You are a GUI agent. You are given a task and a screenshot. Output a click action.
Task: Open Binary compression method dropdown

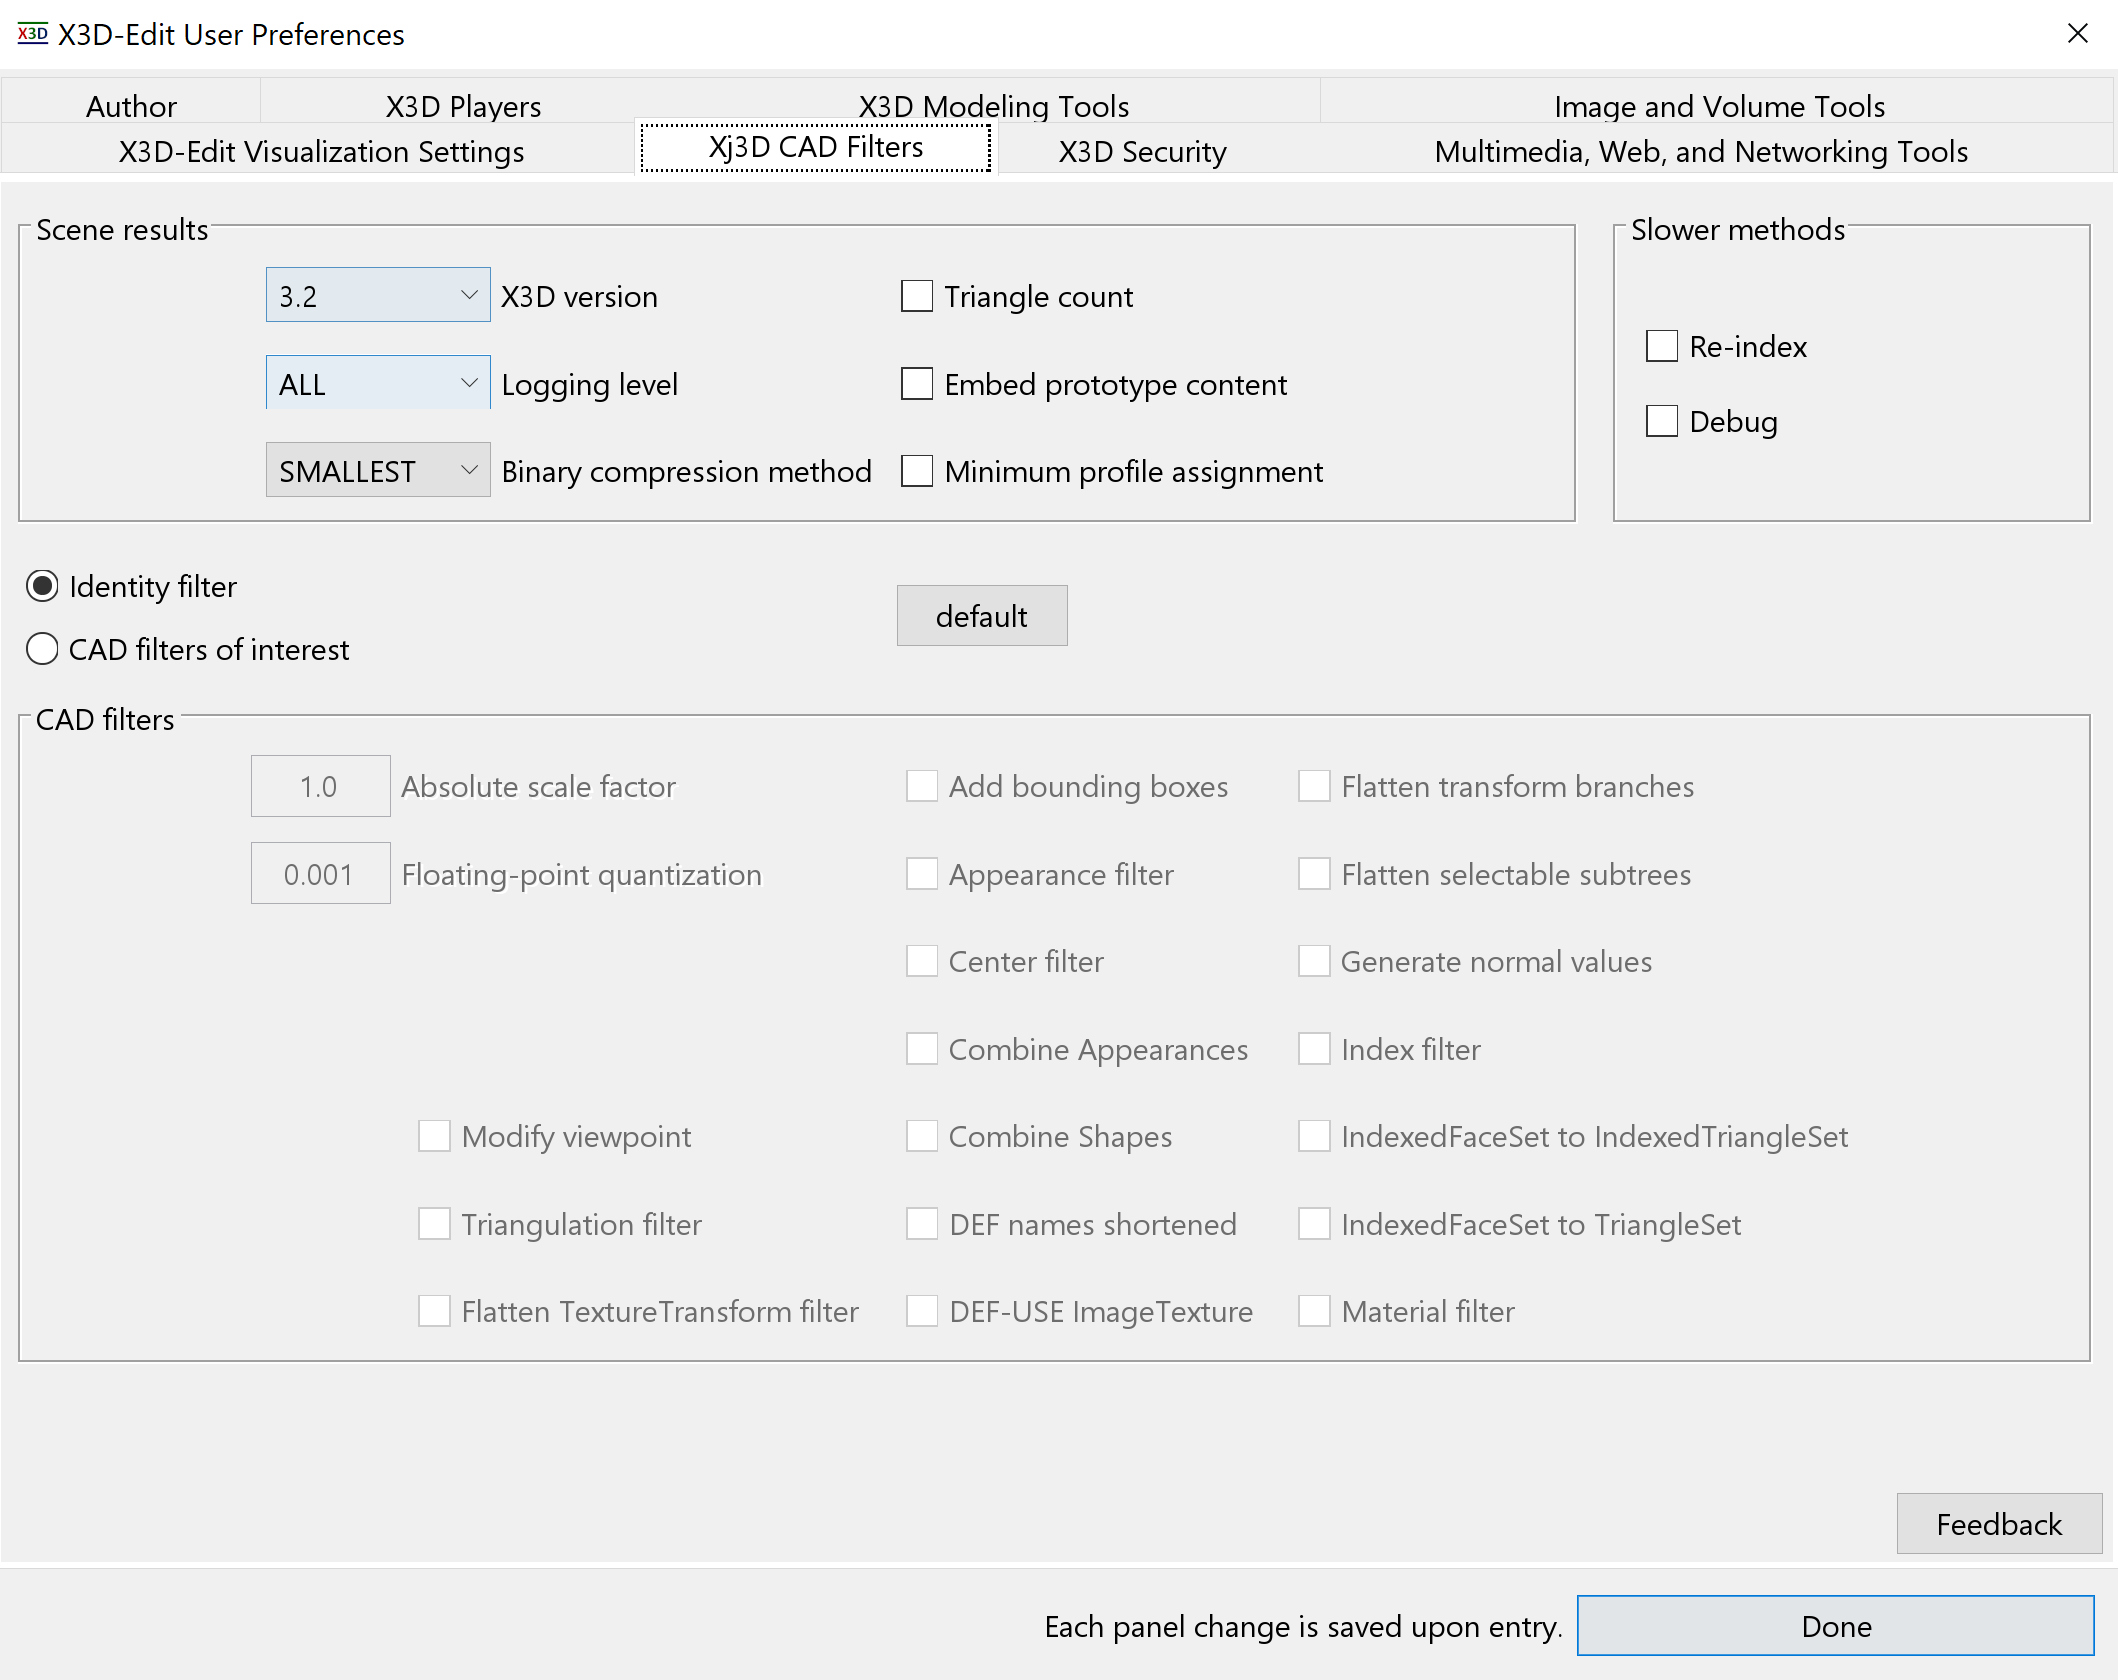point(378,470)
